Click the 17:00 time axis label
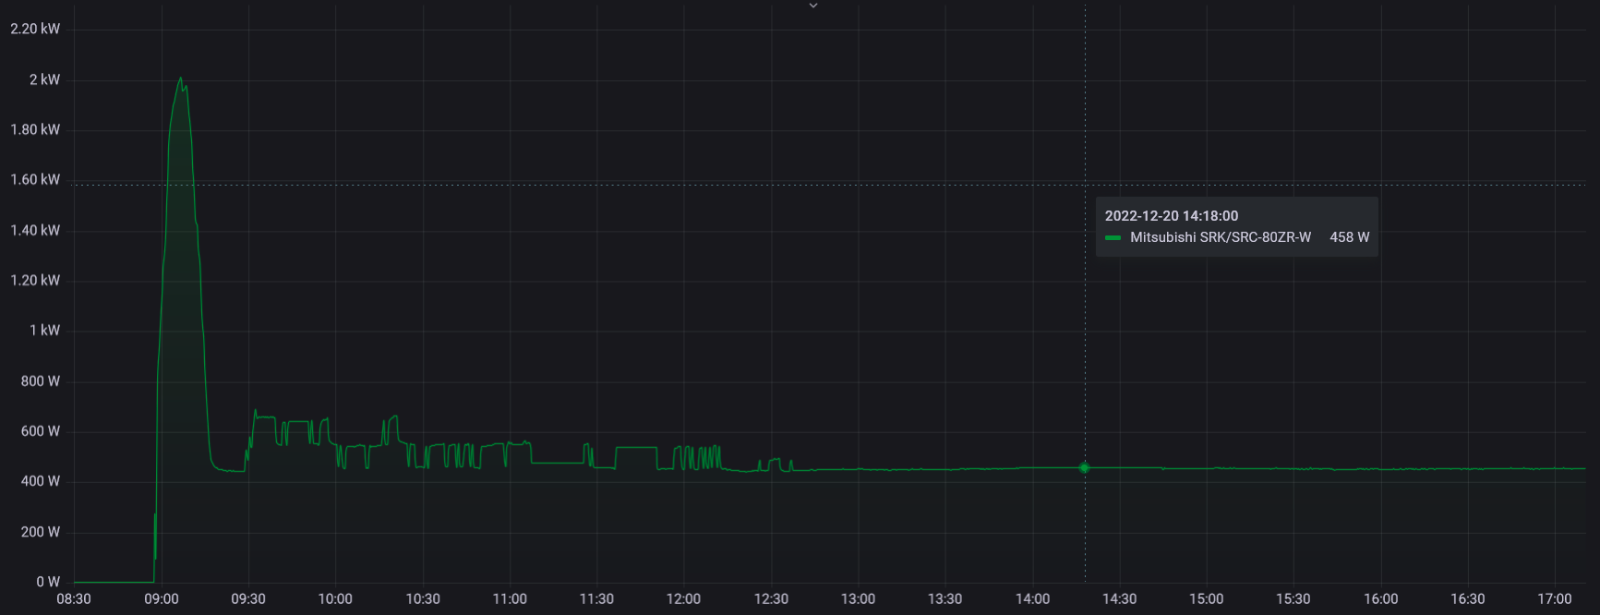Image resolution: width=1600 pixels, height=615 pixels. point(1555,599)
